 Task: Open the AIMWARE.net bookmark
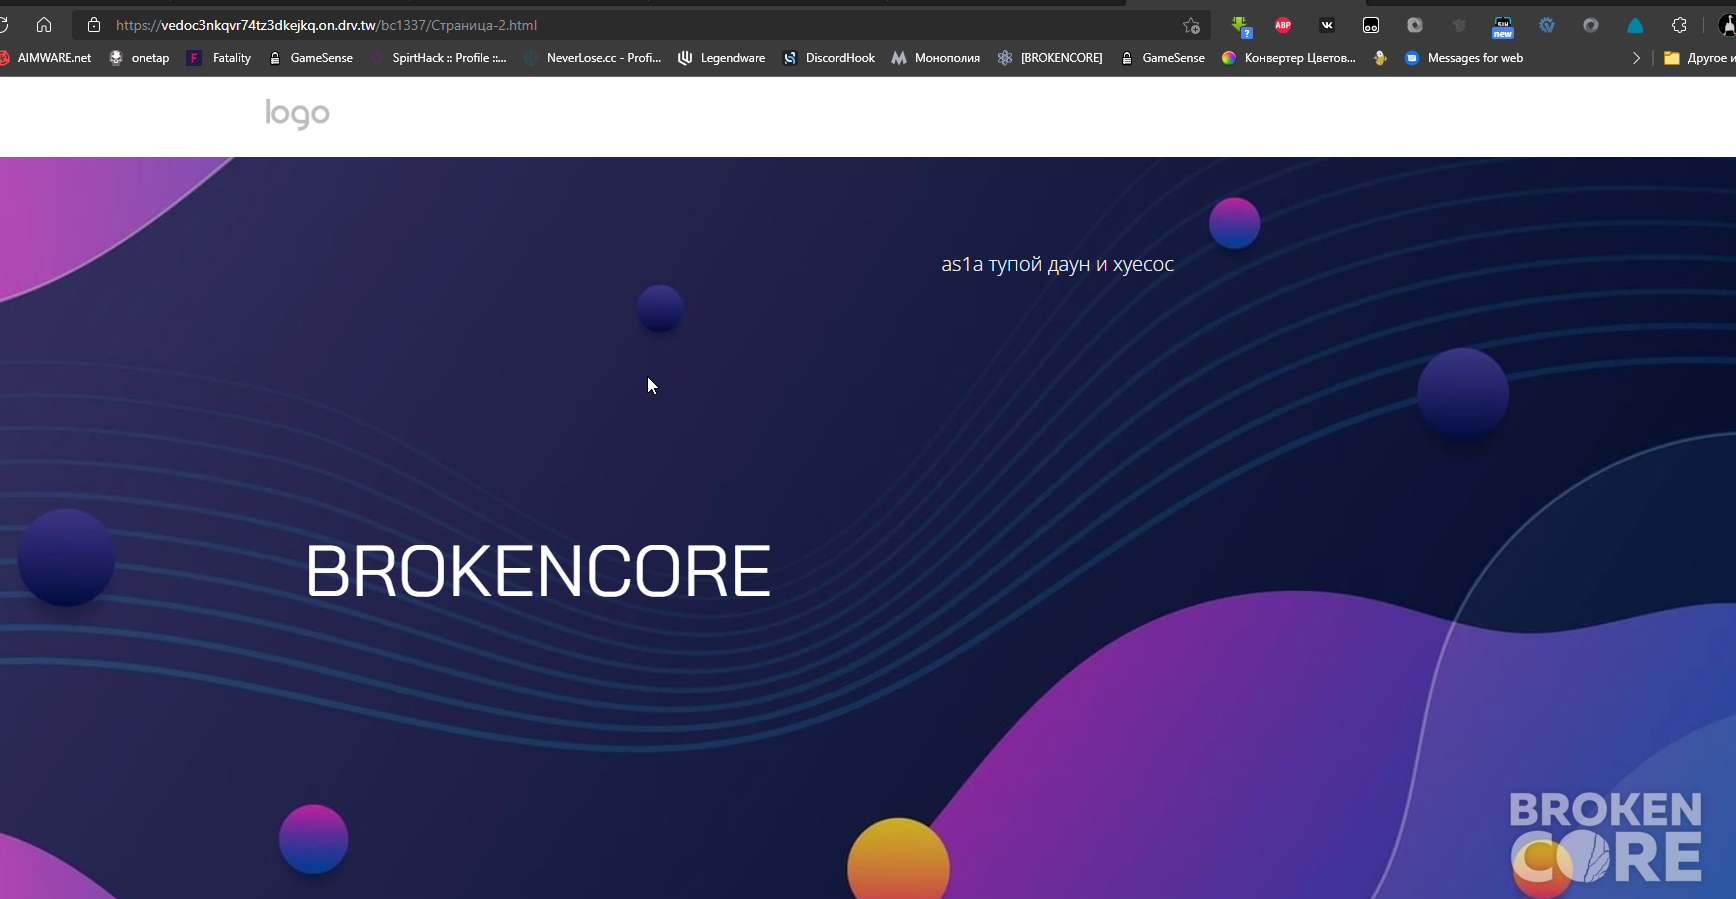(x=46, y=58)
